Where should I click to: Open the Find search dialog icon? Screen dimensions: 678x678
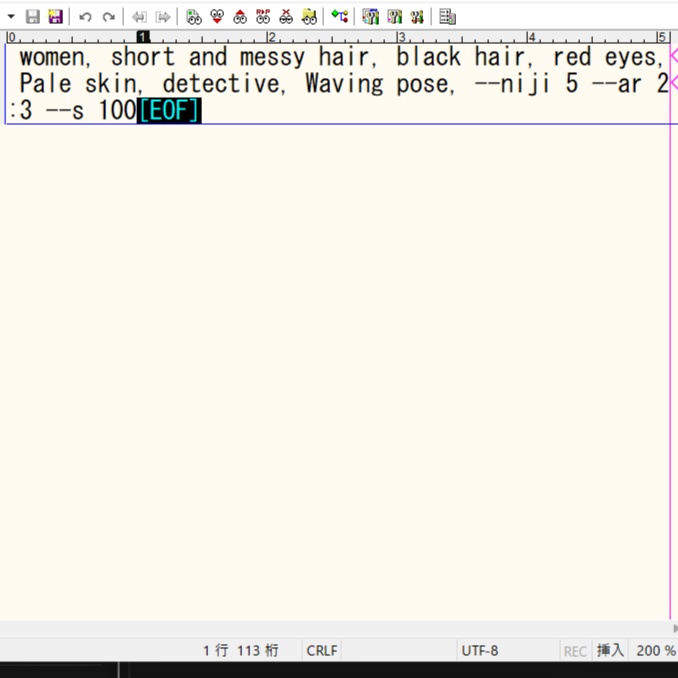coord(194,17)
